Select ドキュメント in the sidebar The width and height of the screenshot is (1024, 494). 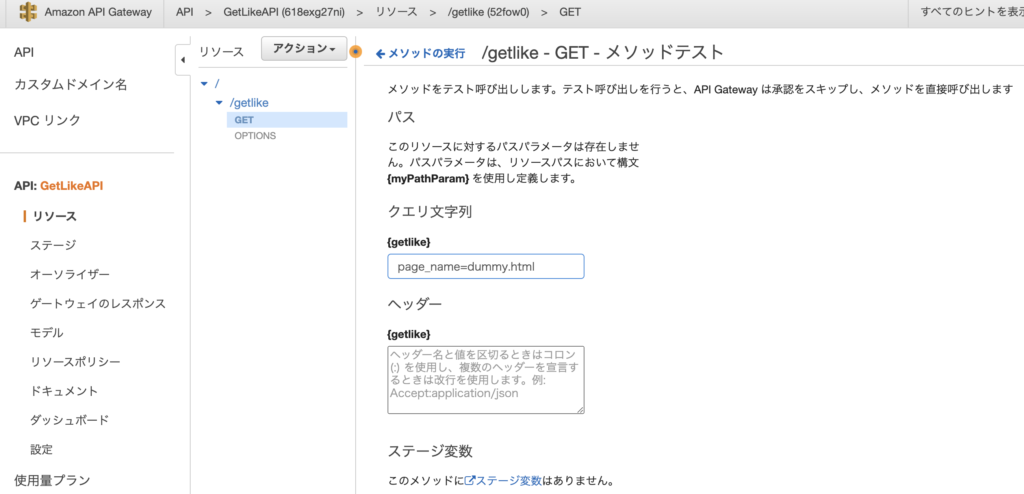(64, 391)
